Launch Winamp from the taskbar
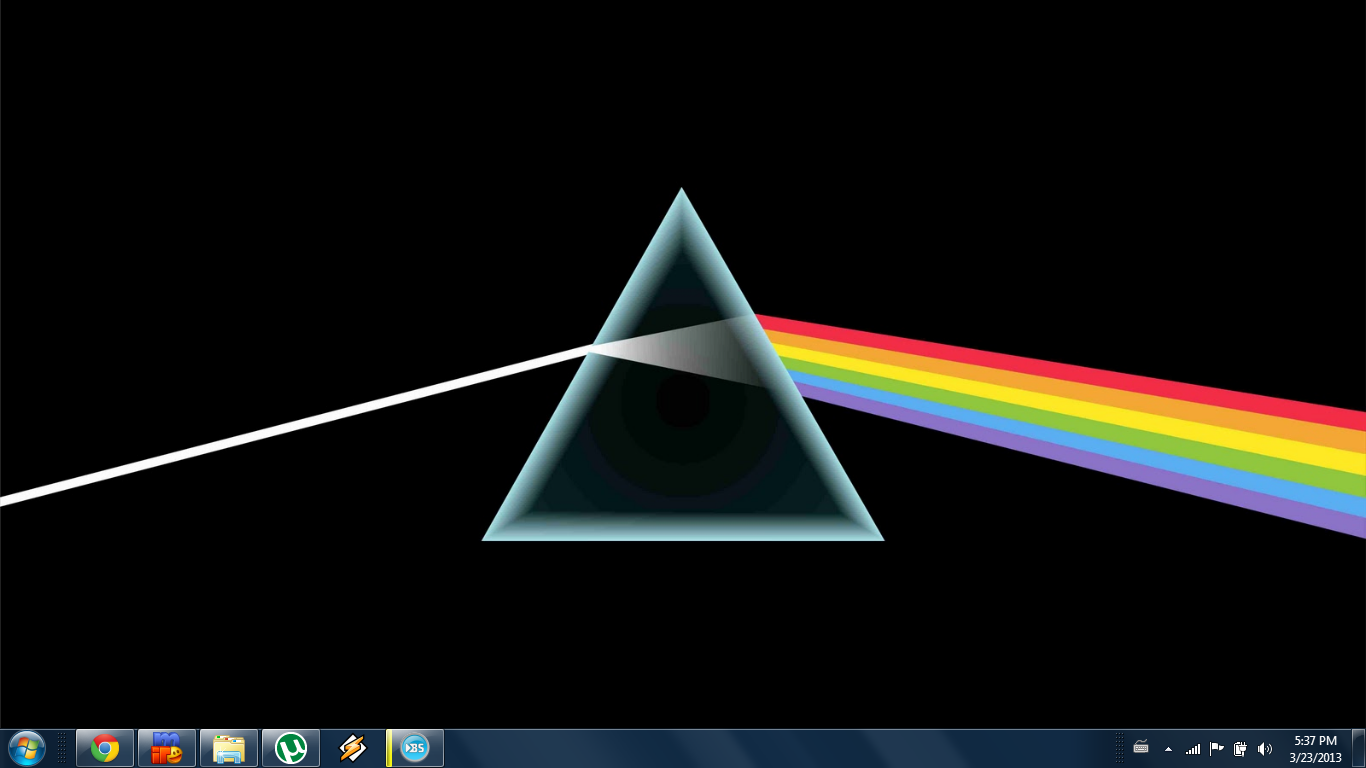1366x768 pixels. point(353,748)
